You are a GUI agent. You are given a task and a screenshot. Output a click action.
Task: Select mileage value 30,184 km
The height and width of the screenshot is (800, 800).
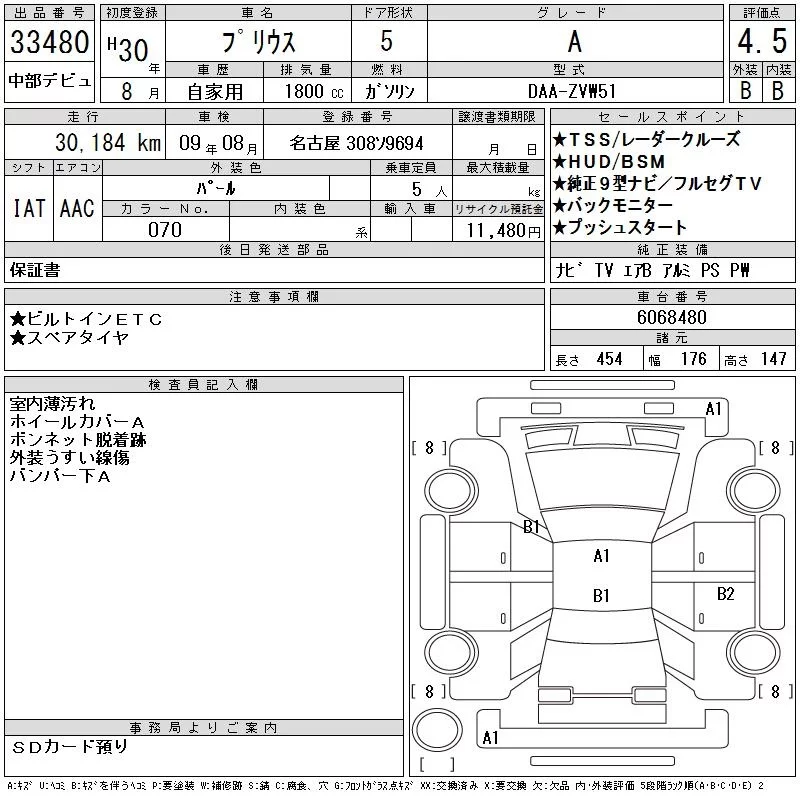[x=108, y=142]
